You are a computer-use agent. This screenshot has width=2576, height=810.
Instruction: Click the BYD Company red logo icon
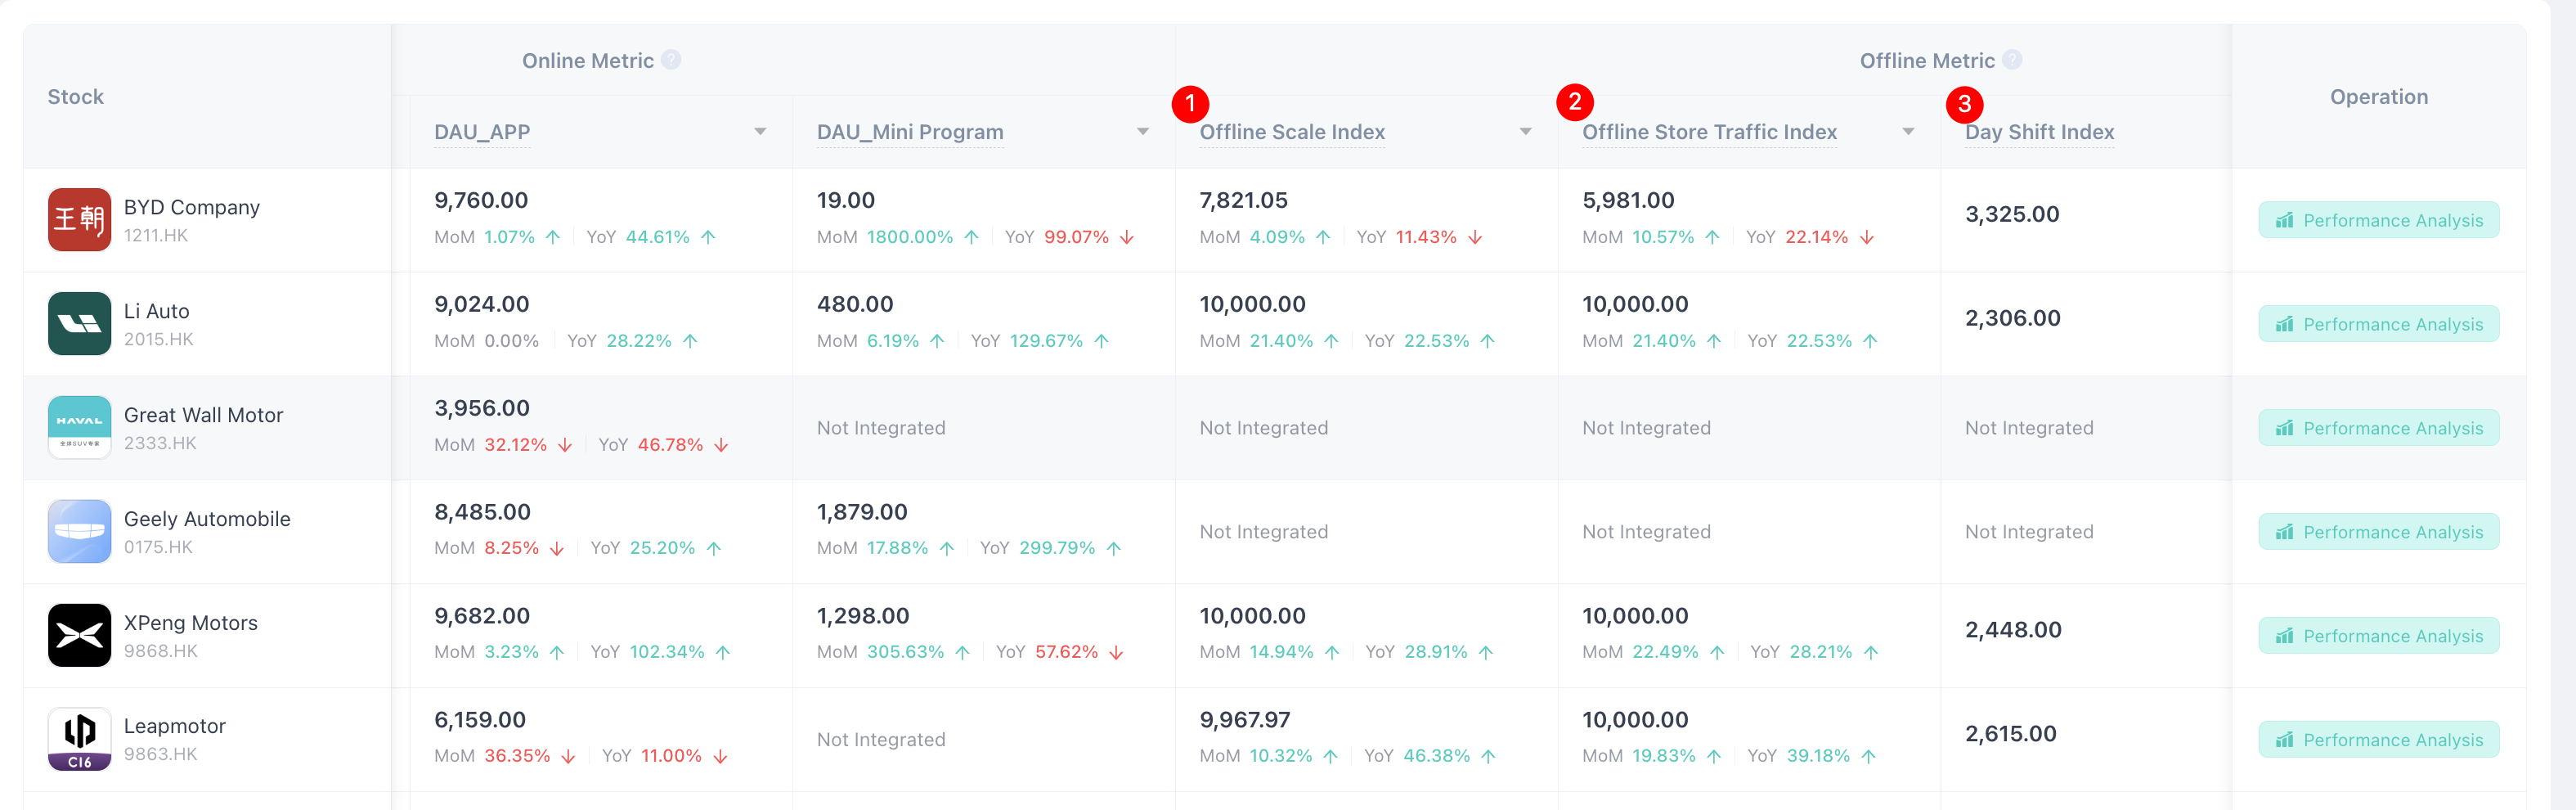click(79, 219)
